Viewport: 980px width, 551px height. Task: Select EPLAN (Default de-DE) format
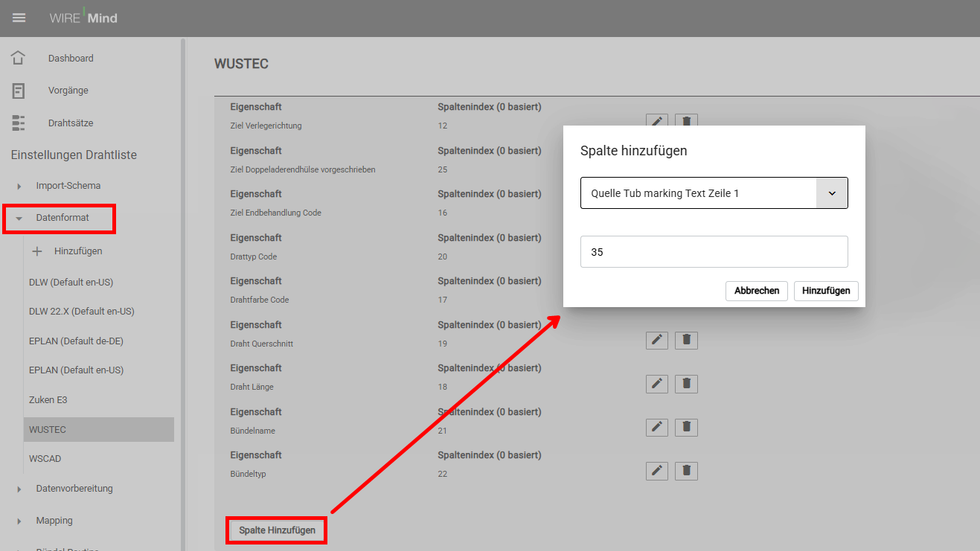coord(76,341)
